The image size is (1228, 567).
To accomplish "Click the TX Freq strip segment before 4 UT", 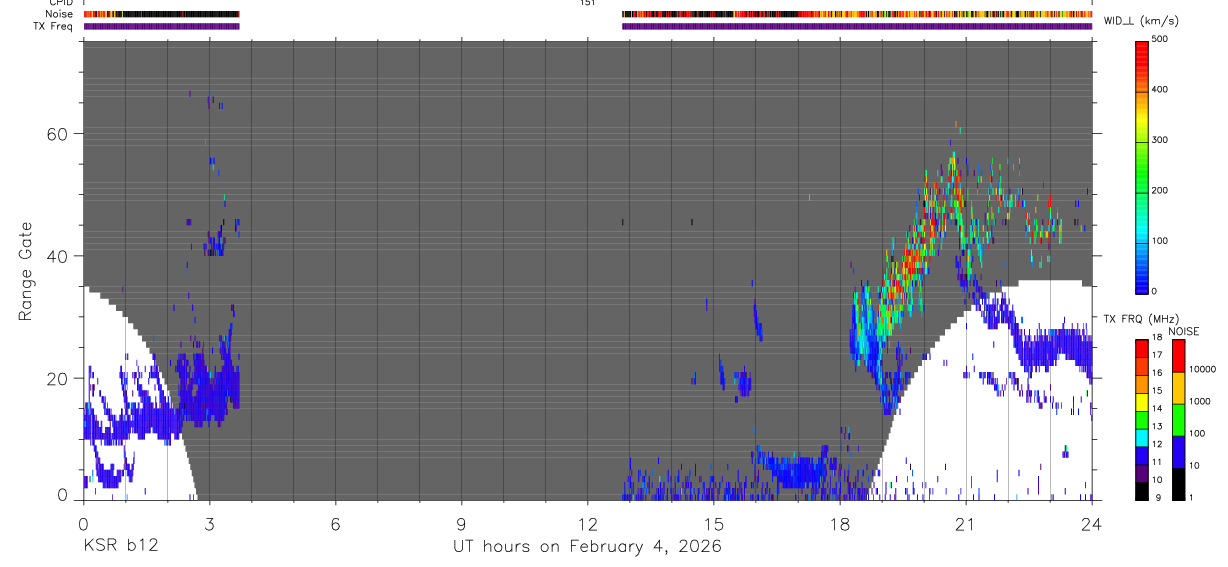I will coord(161,26).
